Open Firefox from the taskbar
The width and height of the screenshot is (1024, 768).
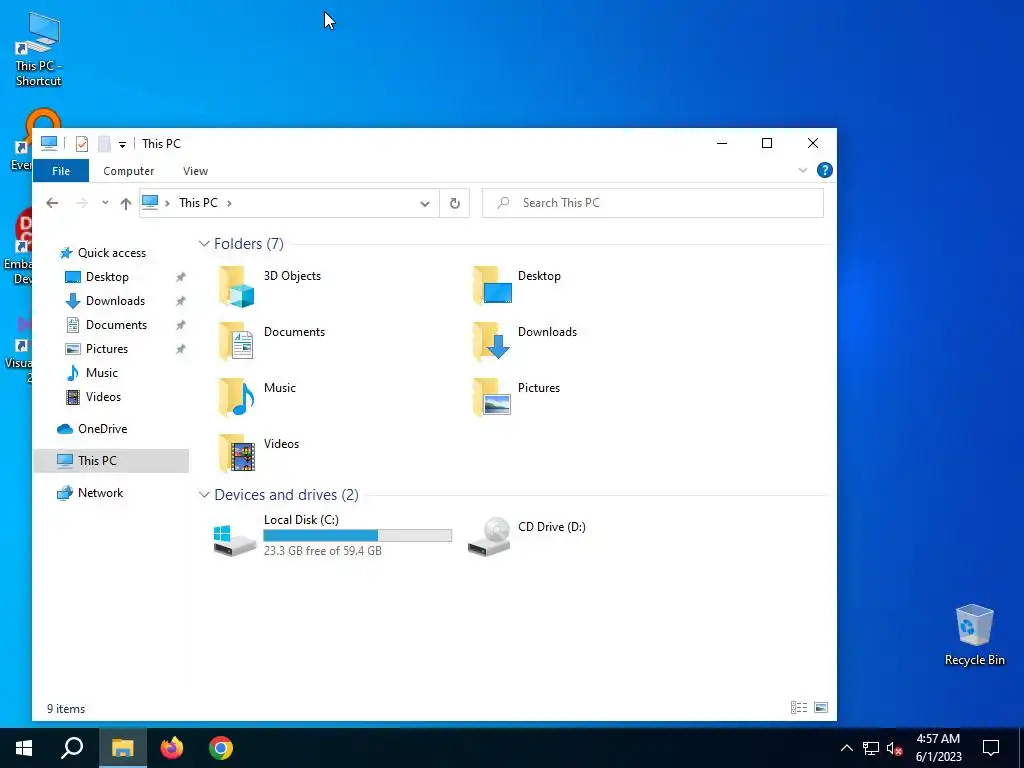[x=172, y=748]
